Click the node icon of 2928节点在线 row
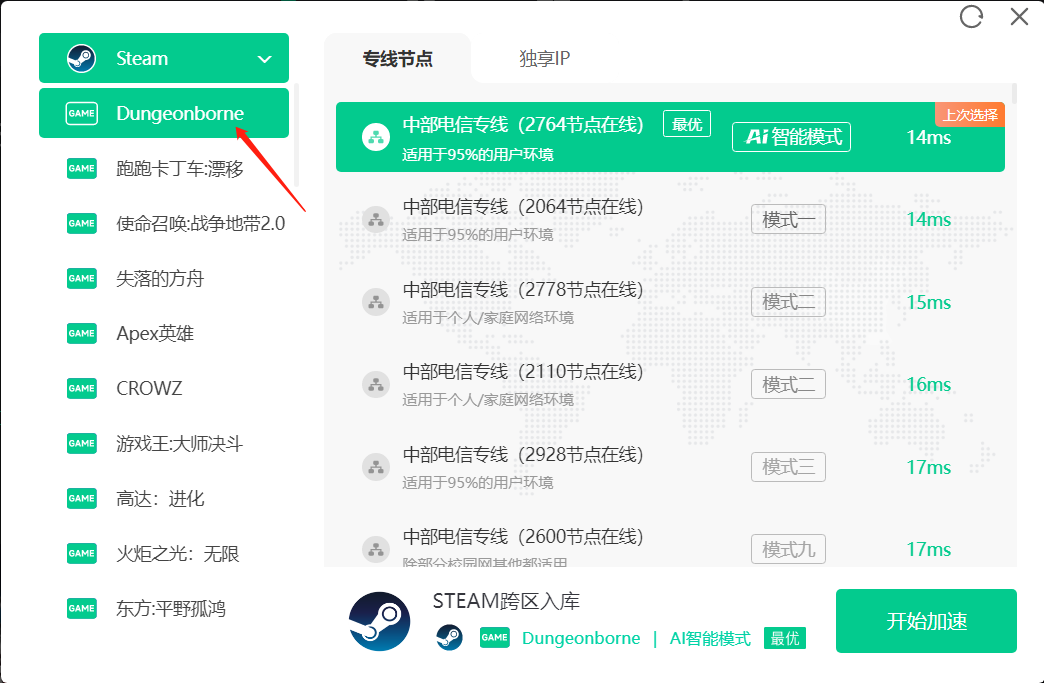This screenshot has width=1044, height=683. [x=376, y=466]
